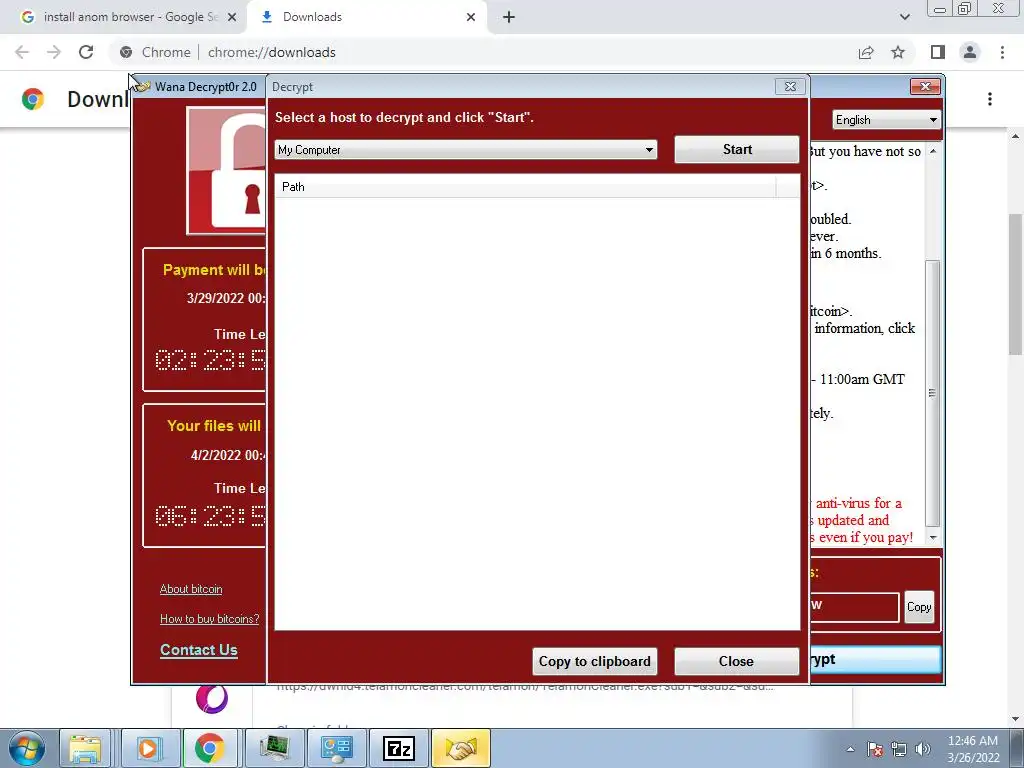This screenshot has width=1024, height=768.
Task: Click Chrome forward arrow
Action: tap(54, 52)
